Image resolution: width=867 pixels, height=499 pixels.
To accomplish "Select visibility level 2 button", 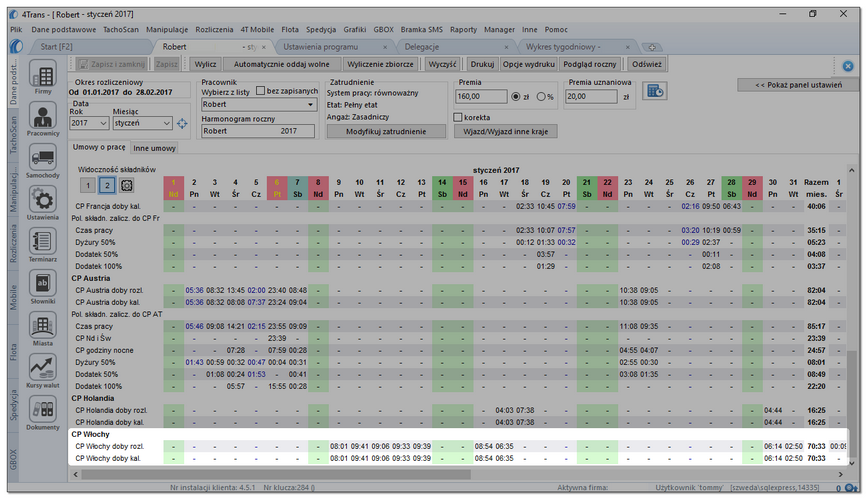I will (107, 185).
